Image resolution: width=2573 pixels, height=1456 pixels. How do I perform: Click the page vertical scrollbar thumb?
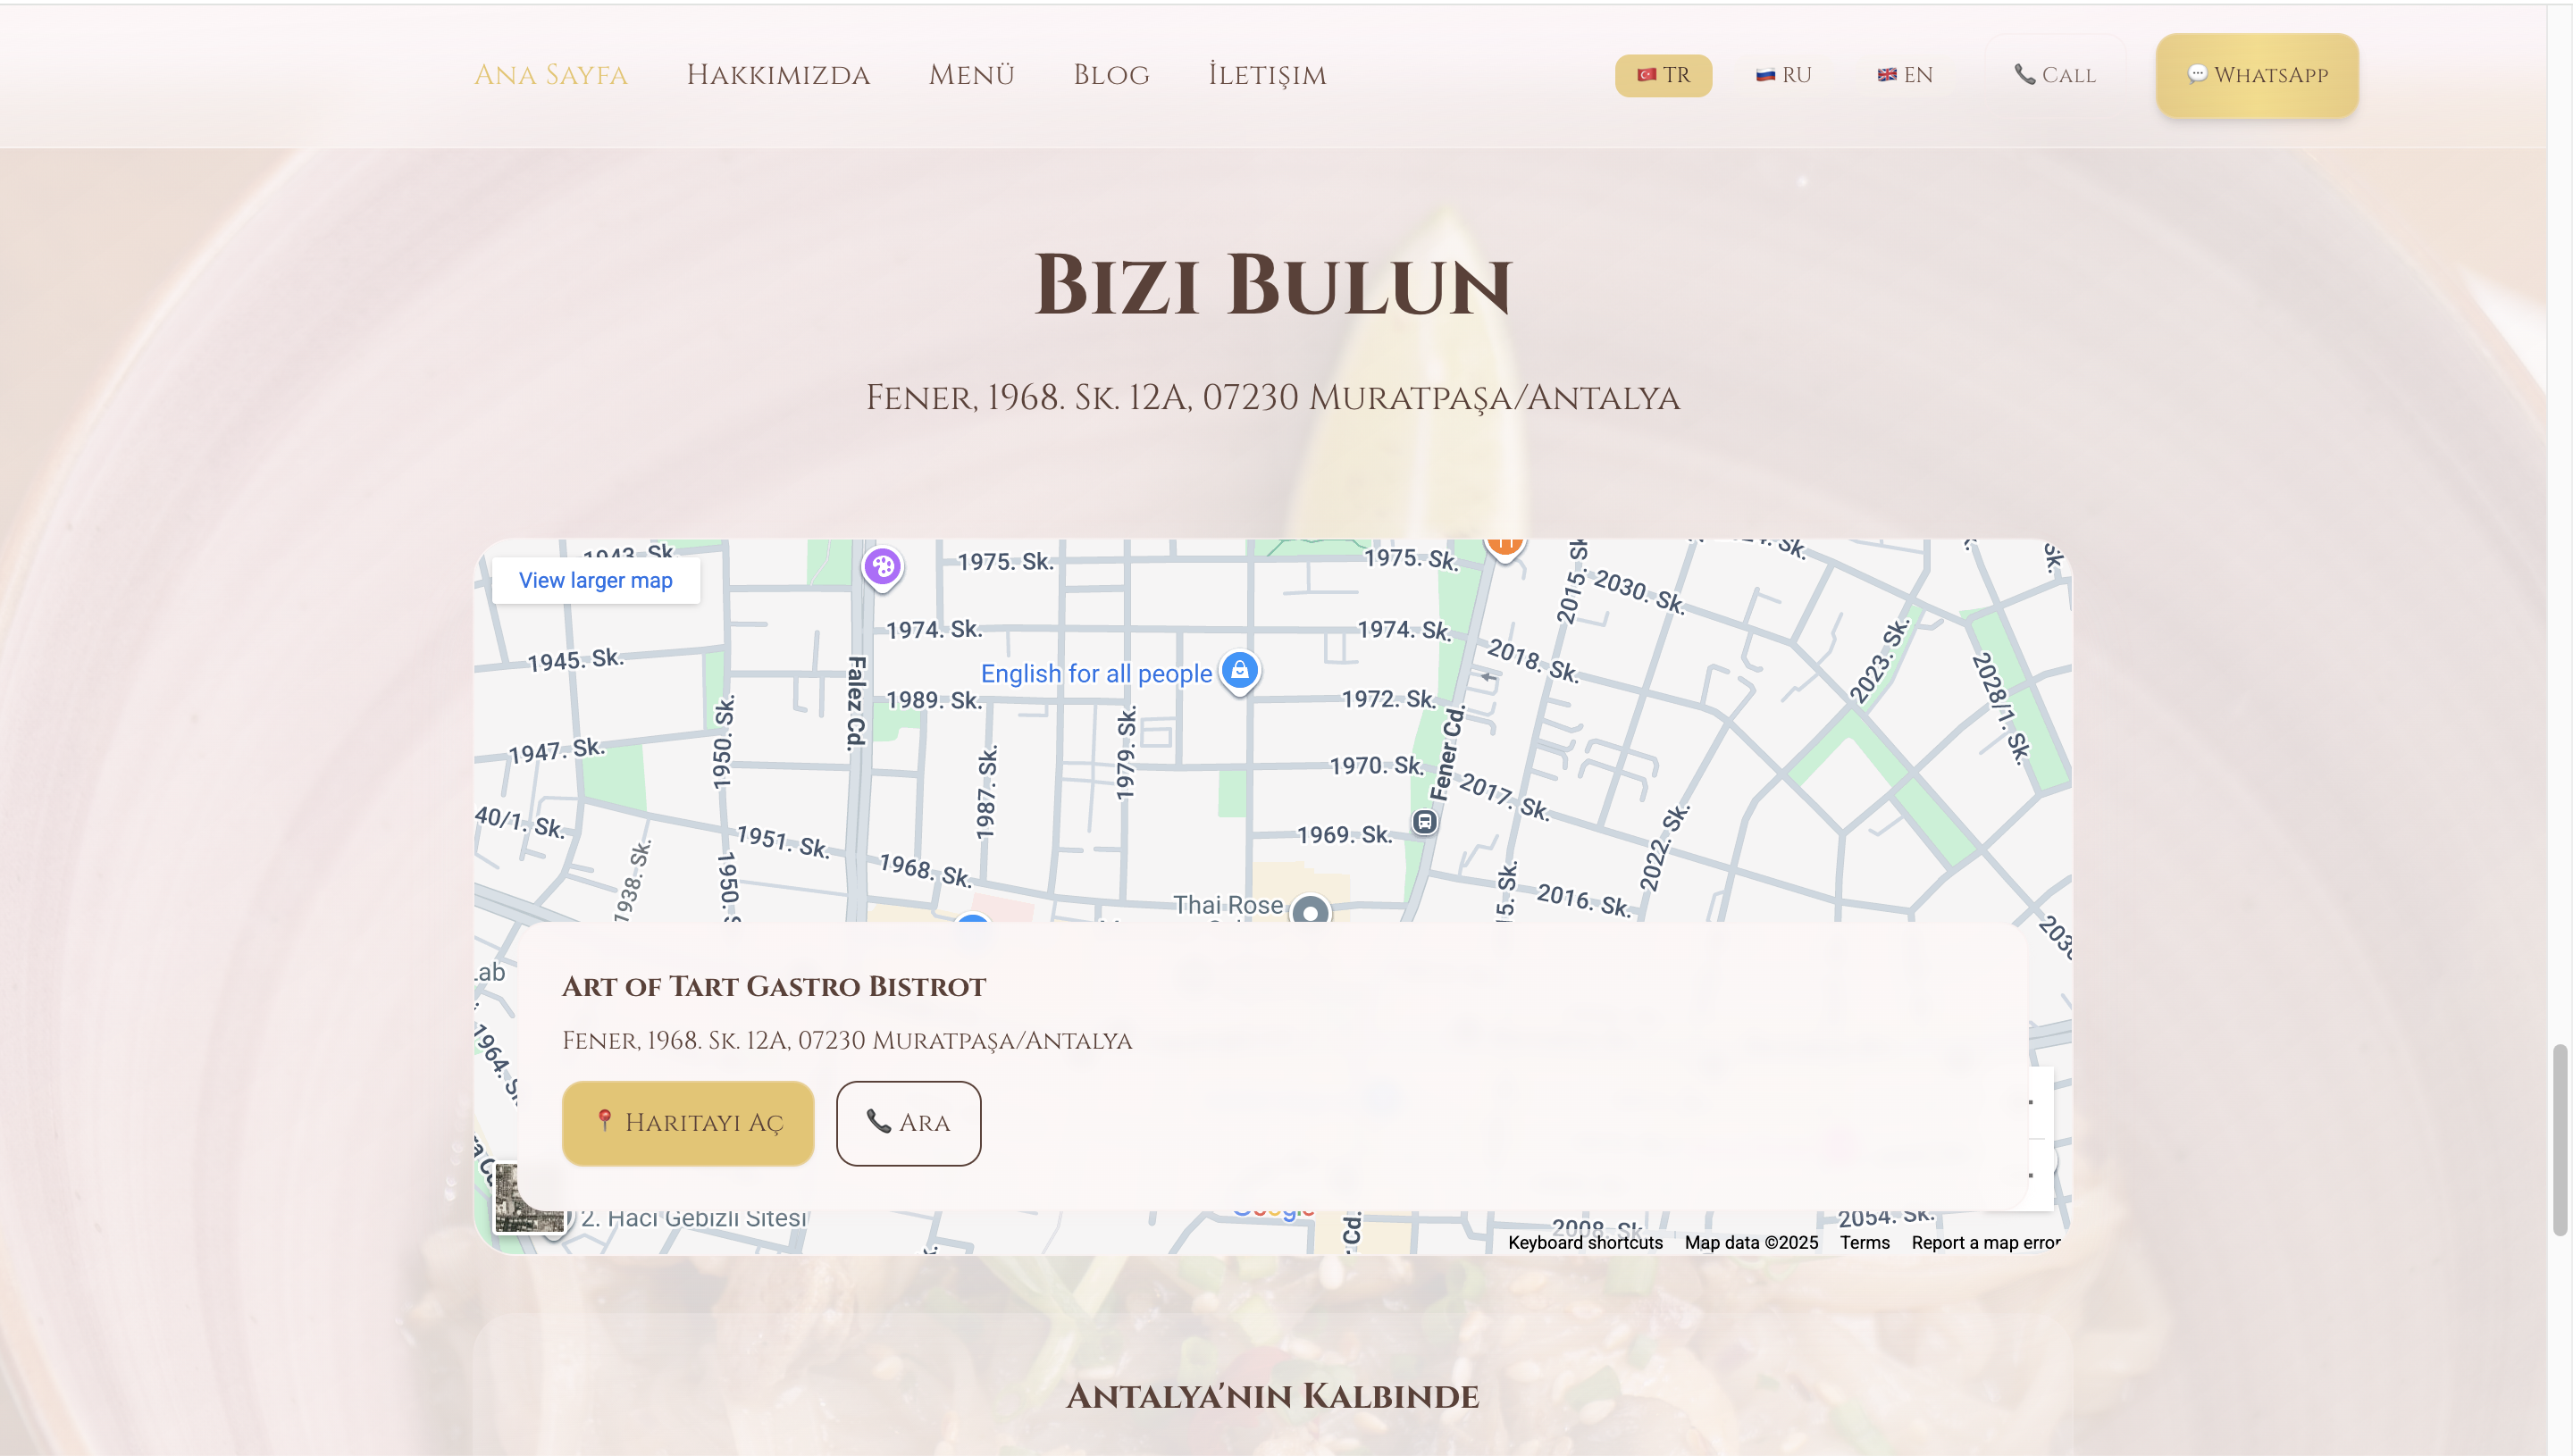[x=2559, y=1139]
